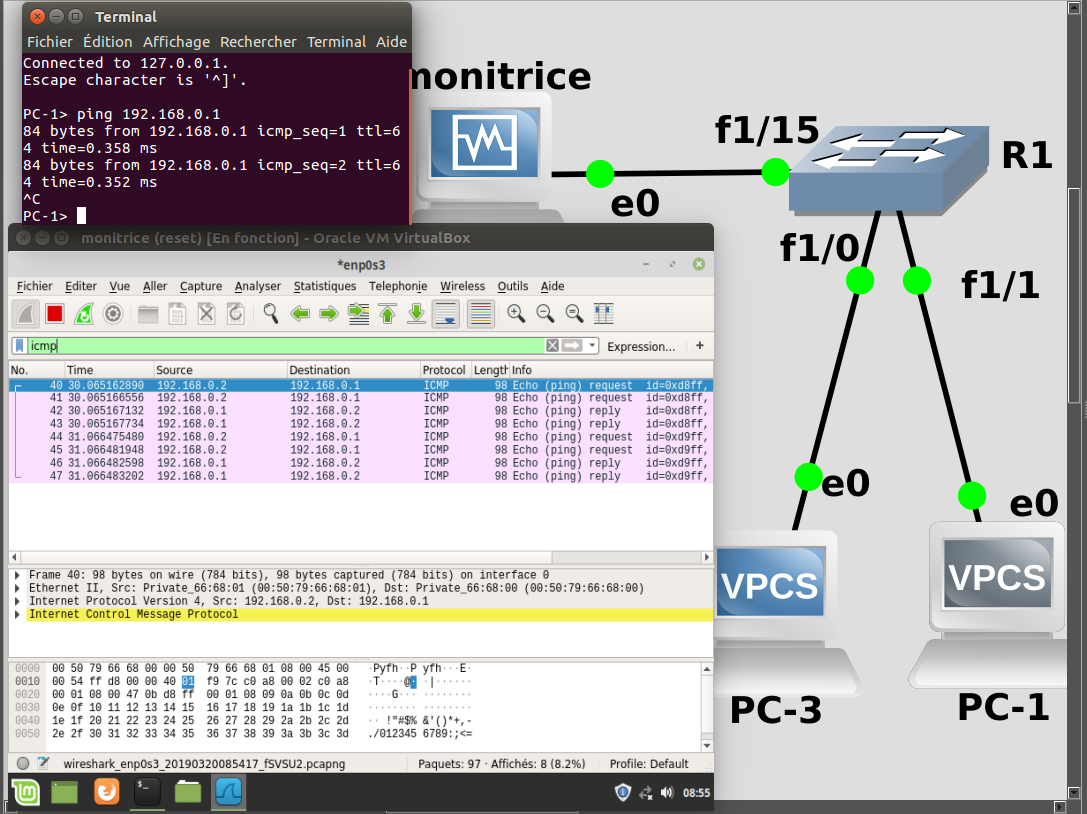Stop the live capture with red square icon

click(x=53, y=313)
